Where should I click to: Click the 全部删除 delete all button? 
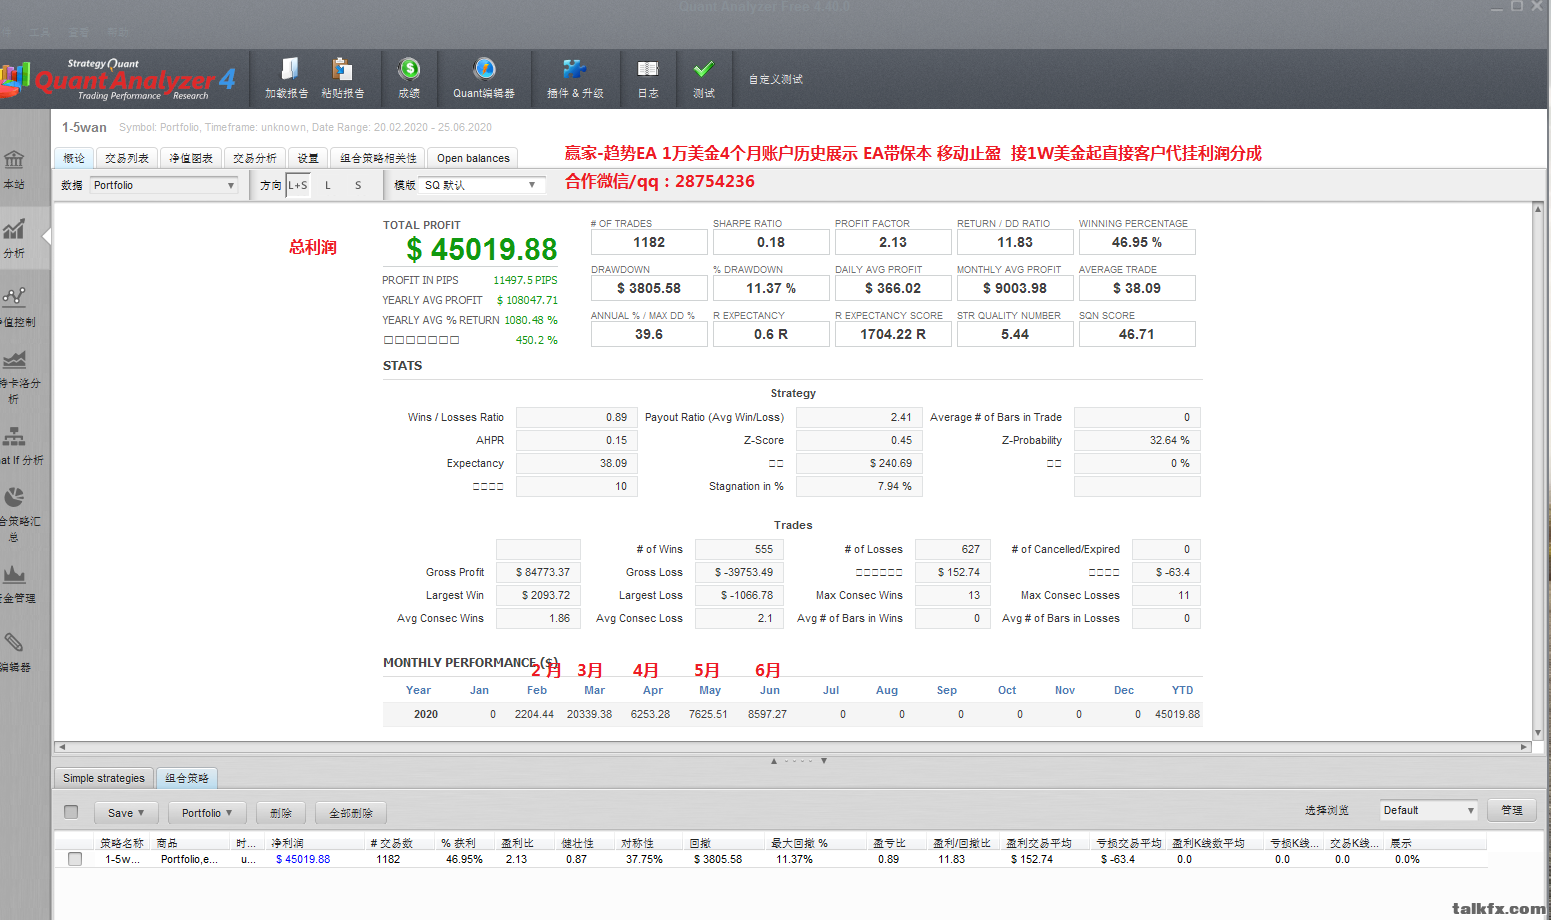[x=351, y=813]
